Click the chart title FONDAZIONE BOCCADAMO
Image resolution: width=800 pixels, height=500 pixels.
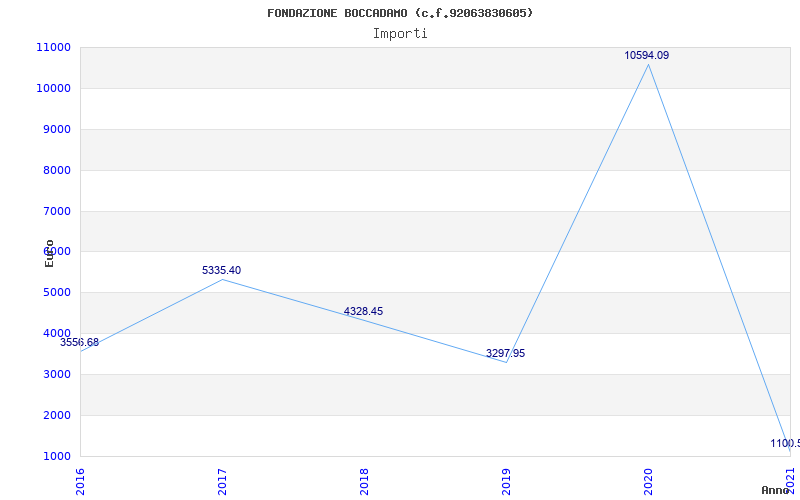coord(400,13)
